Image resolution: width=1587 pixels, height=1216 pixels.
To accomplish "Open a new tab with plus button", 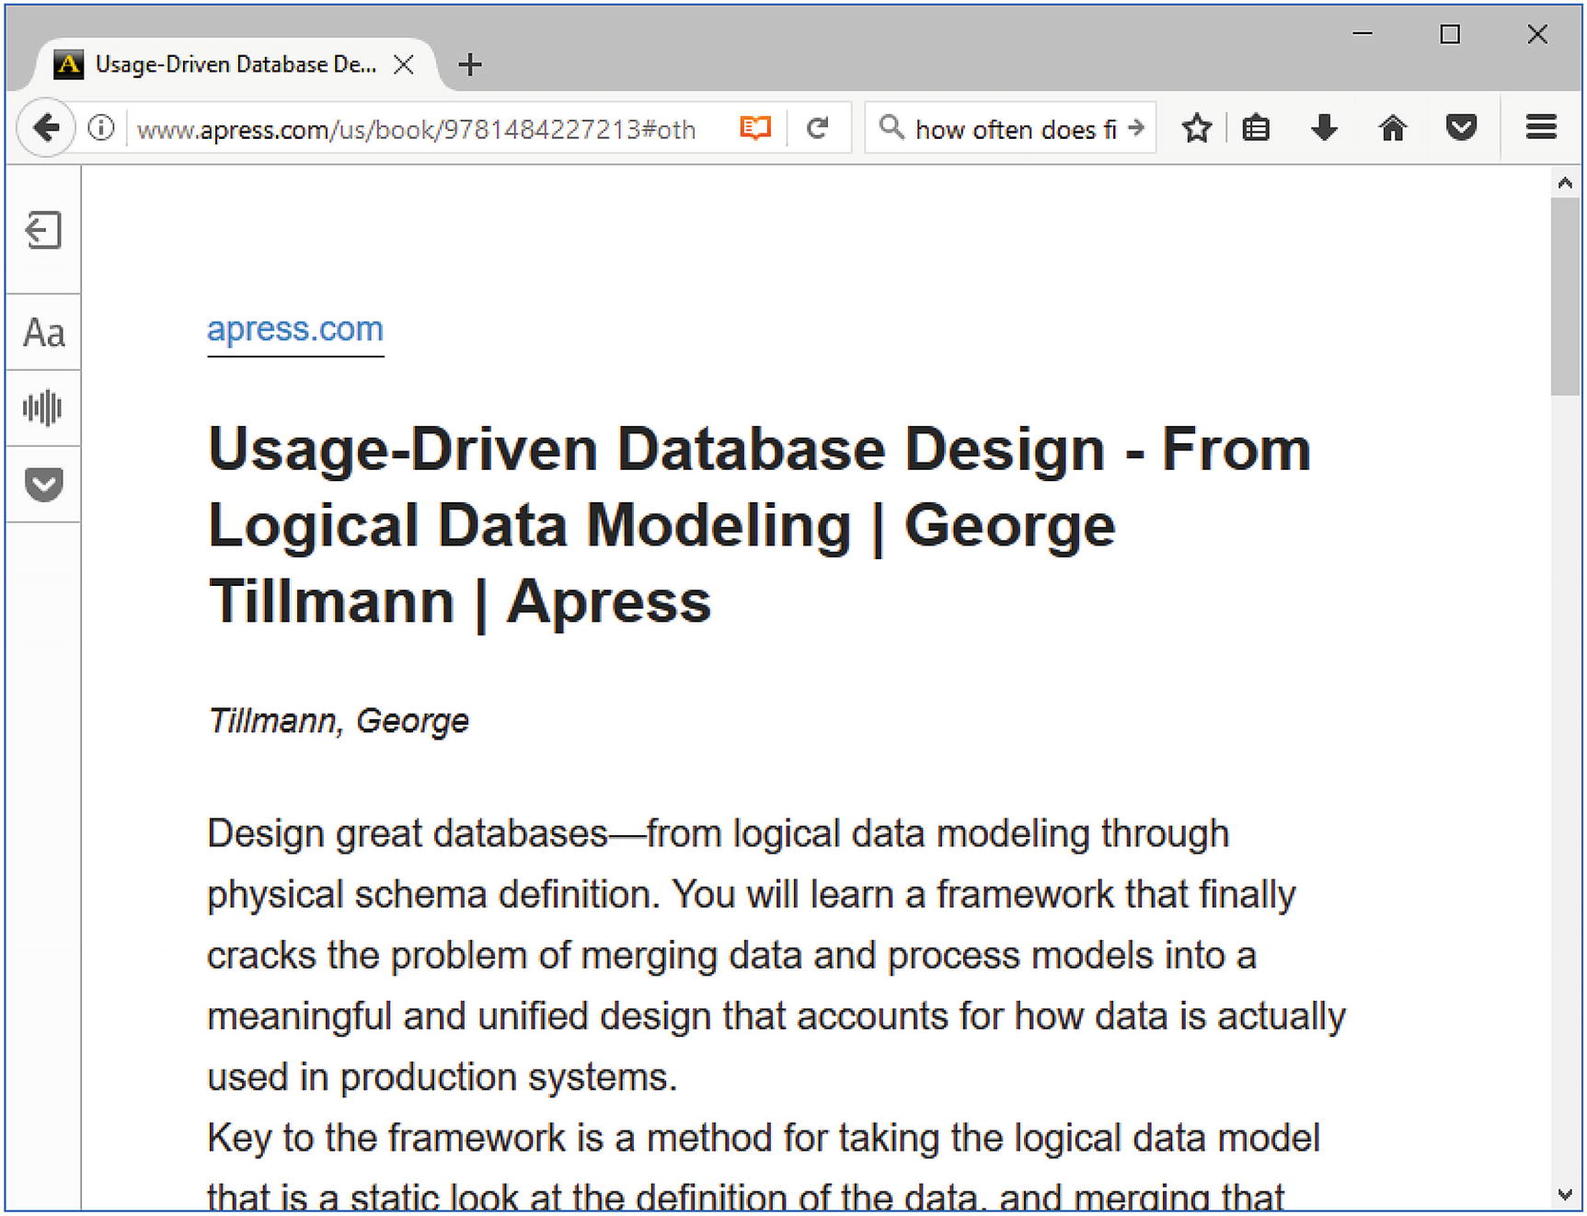I will pos(470,65).
